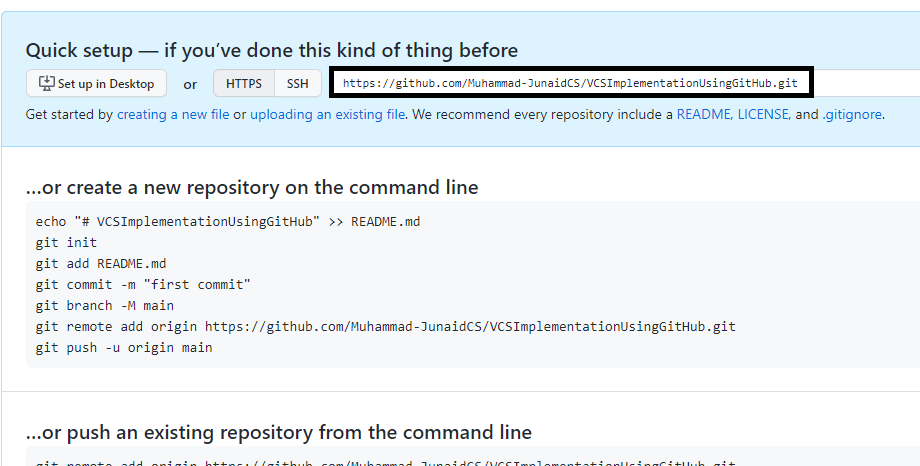Click the Set up in Desktop label
The width and height of the screenshot is (920, 466).
click(x=106, y=84)
